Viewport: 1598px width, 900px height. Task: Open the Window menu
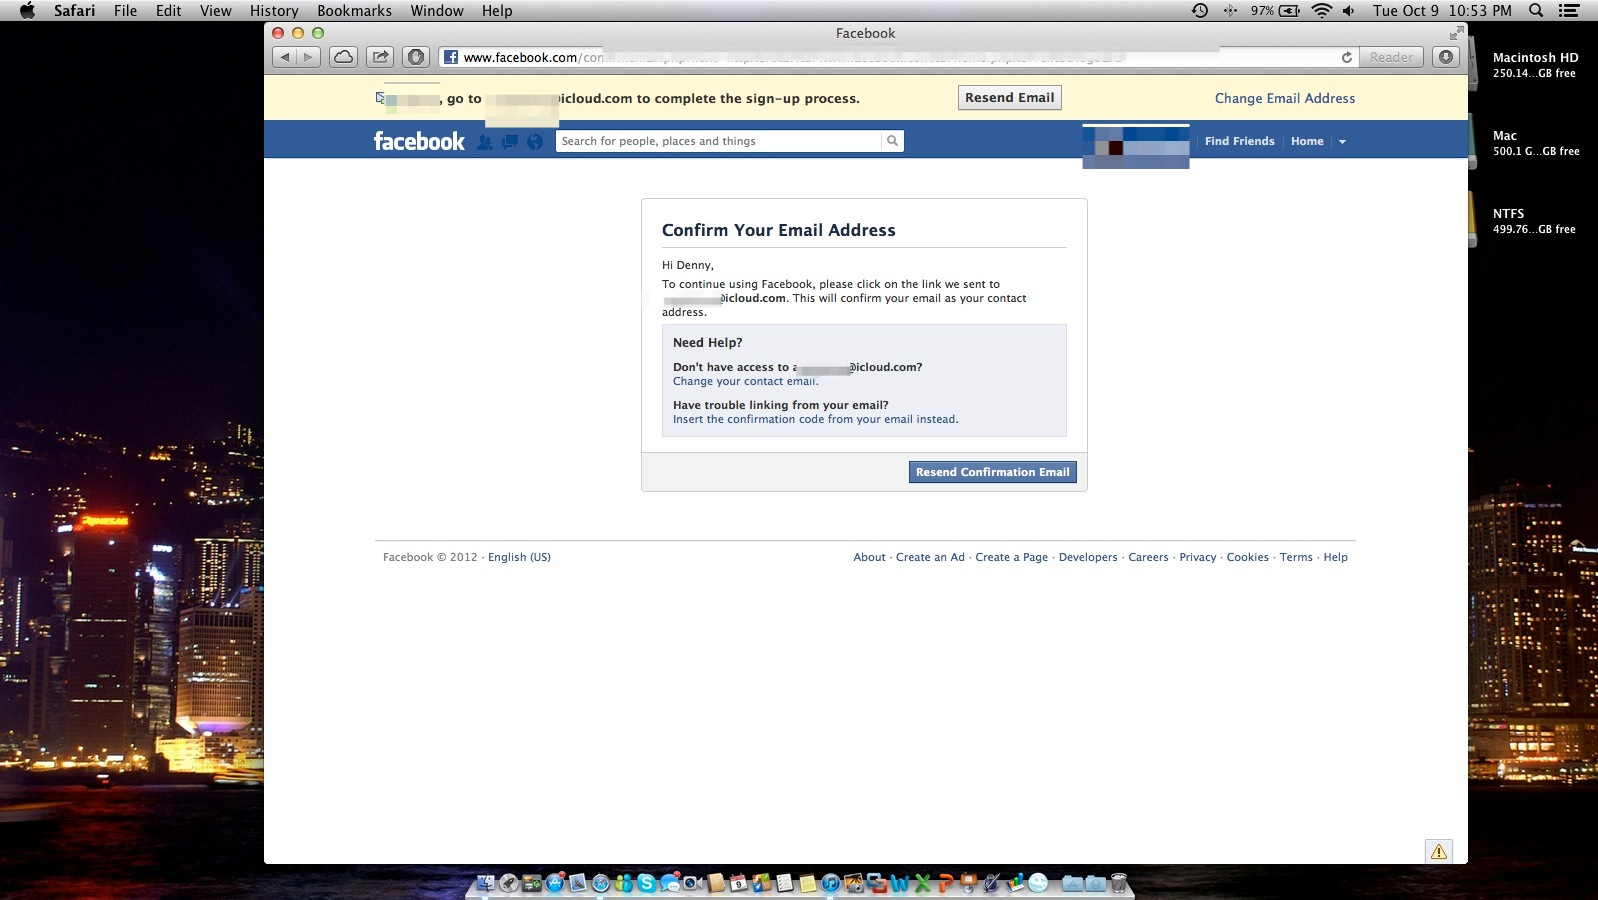[437, 11]
